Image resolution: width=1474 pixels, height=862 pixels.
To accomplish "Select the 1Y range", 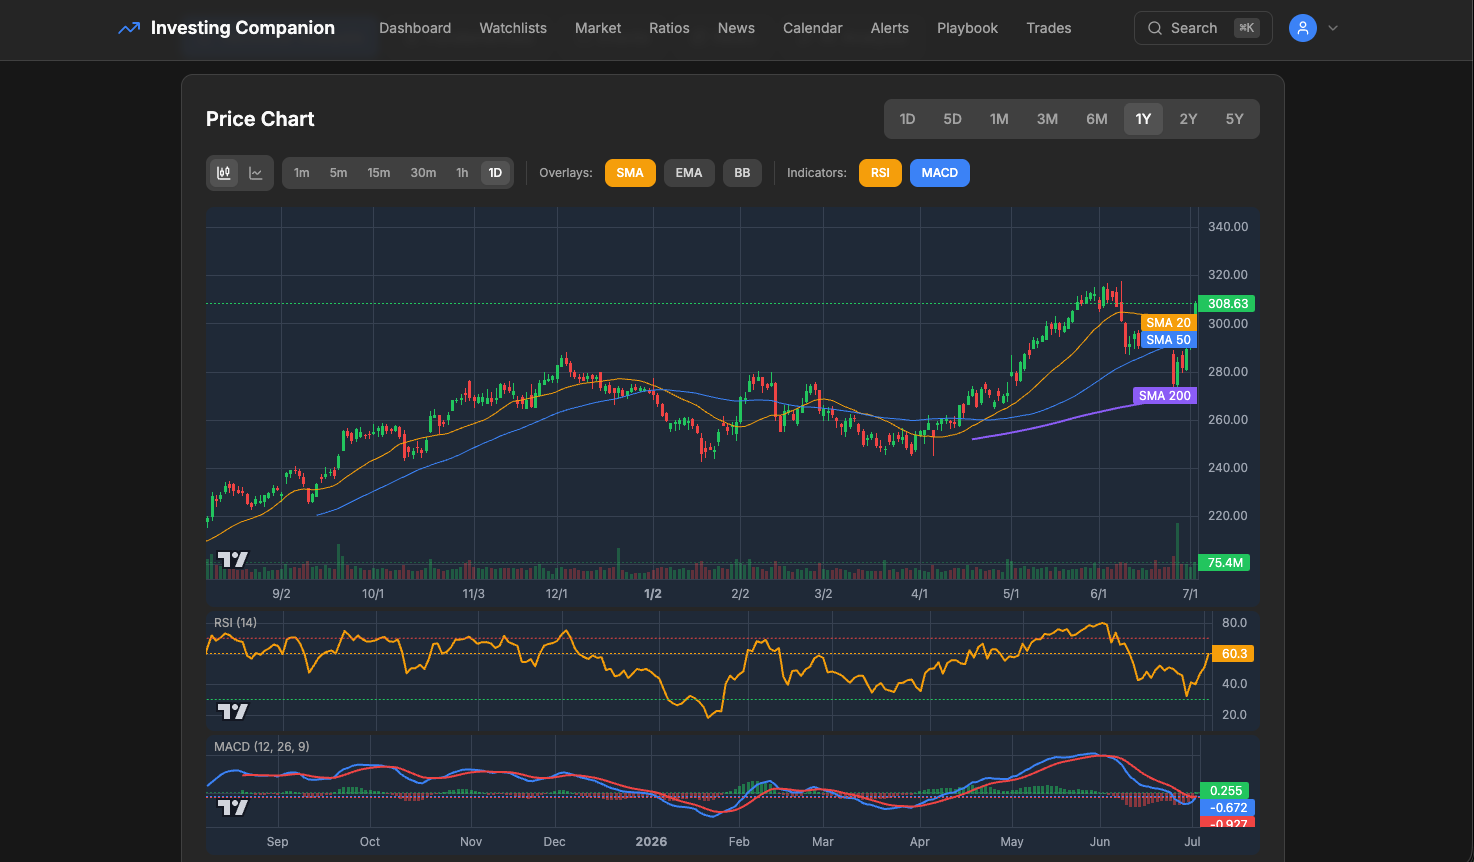I will (x=1143, y=119).
